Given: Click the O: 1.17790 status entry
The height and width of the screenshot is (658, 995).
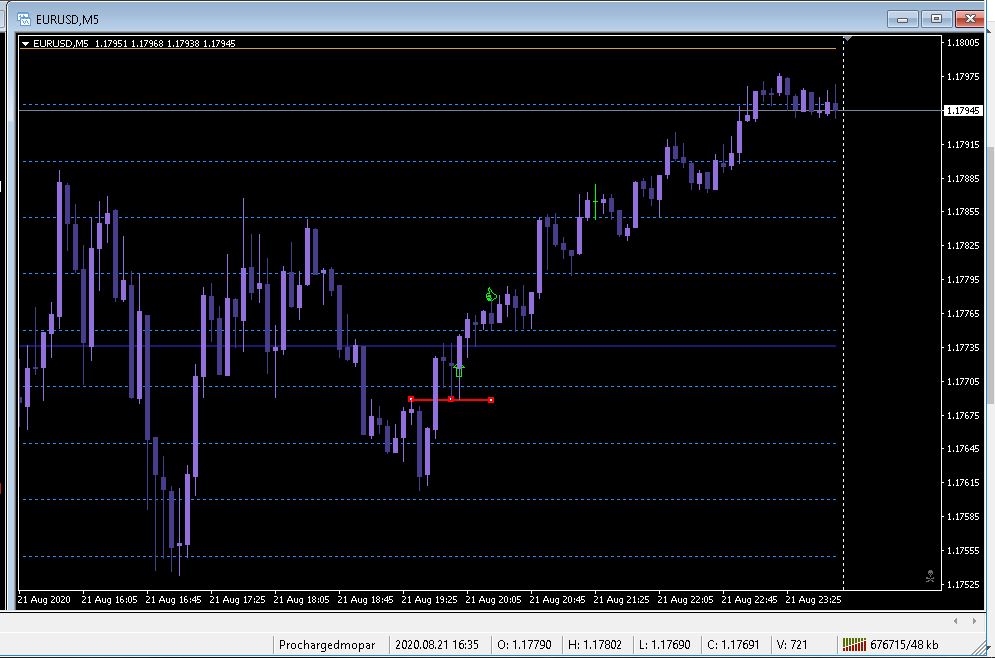Looking at the screenshot, I should tap(524, 645).
